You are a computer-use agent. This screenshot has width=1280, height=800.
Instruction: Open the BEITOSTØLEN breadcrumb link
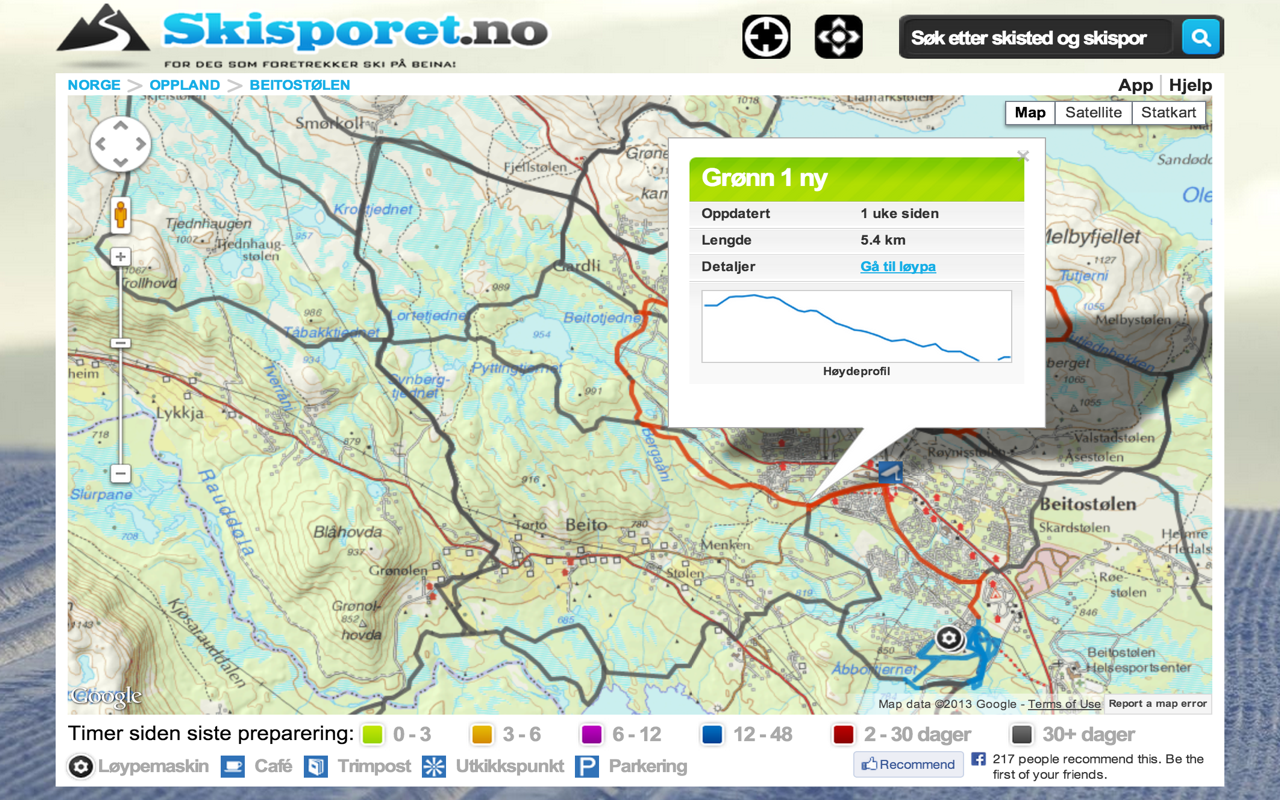click(x=300, y=85)
